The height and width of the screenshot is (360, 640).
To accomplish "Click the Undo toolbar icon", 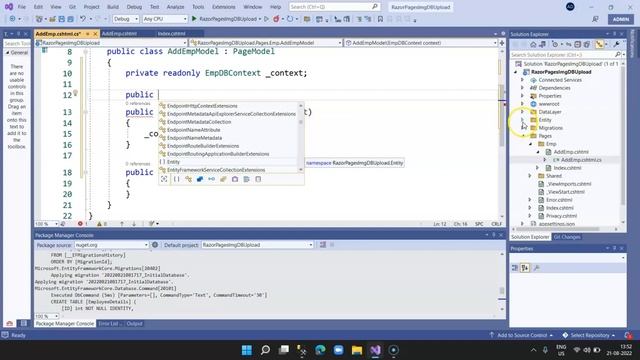I will tap(83, 19).
